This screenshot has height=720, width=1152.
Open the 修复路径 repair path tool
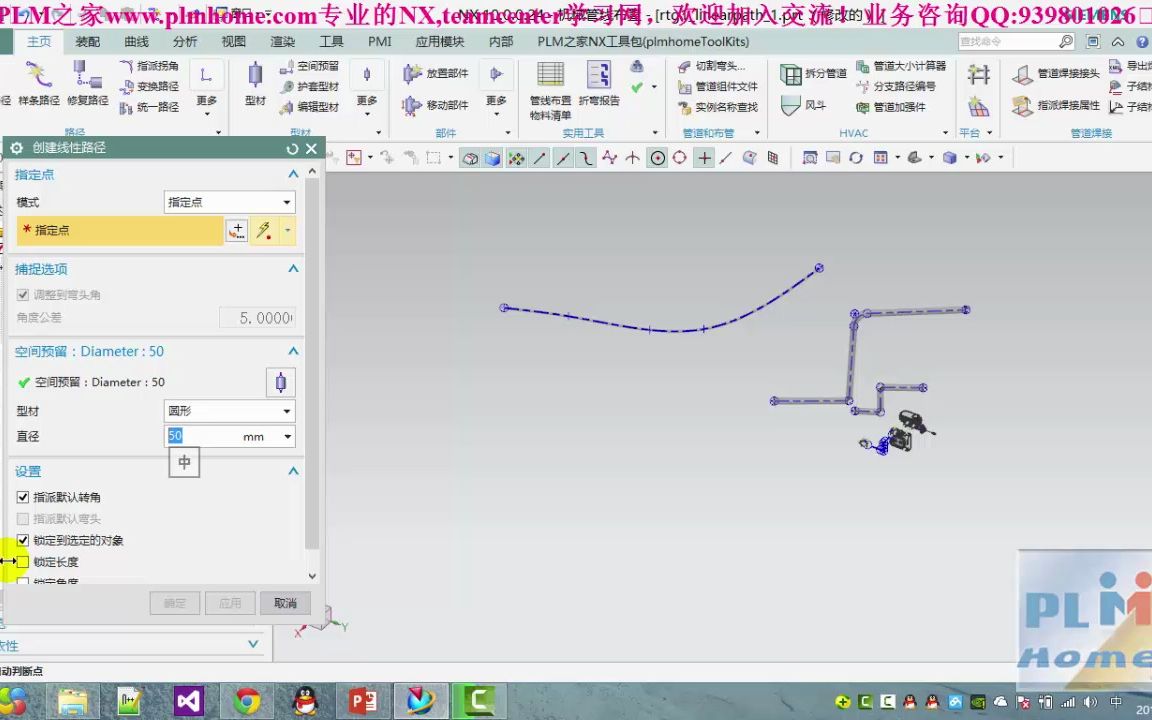[x=87, y=83]
